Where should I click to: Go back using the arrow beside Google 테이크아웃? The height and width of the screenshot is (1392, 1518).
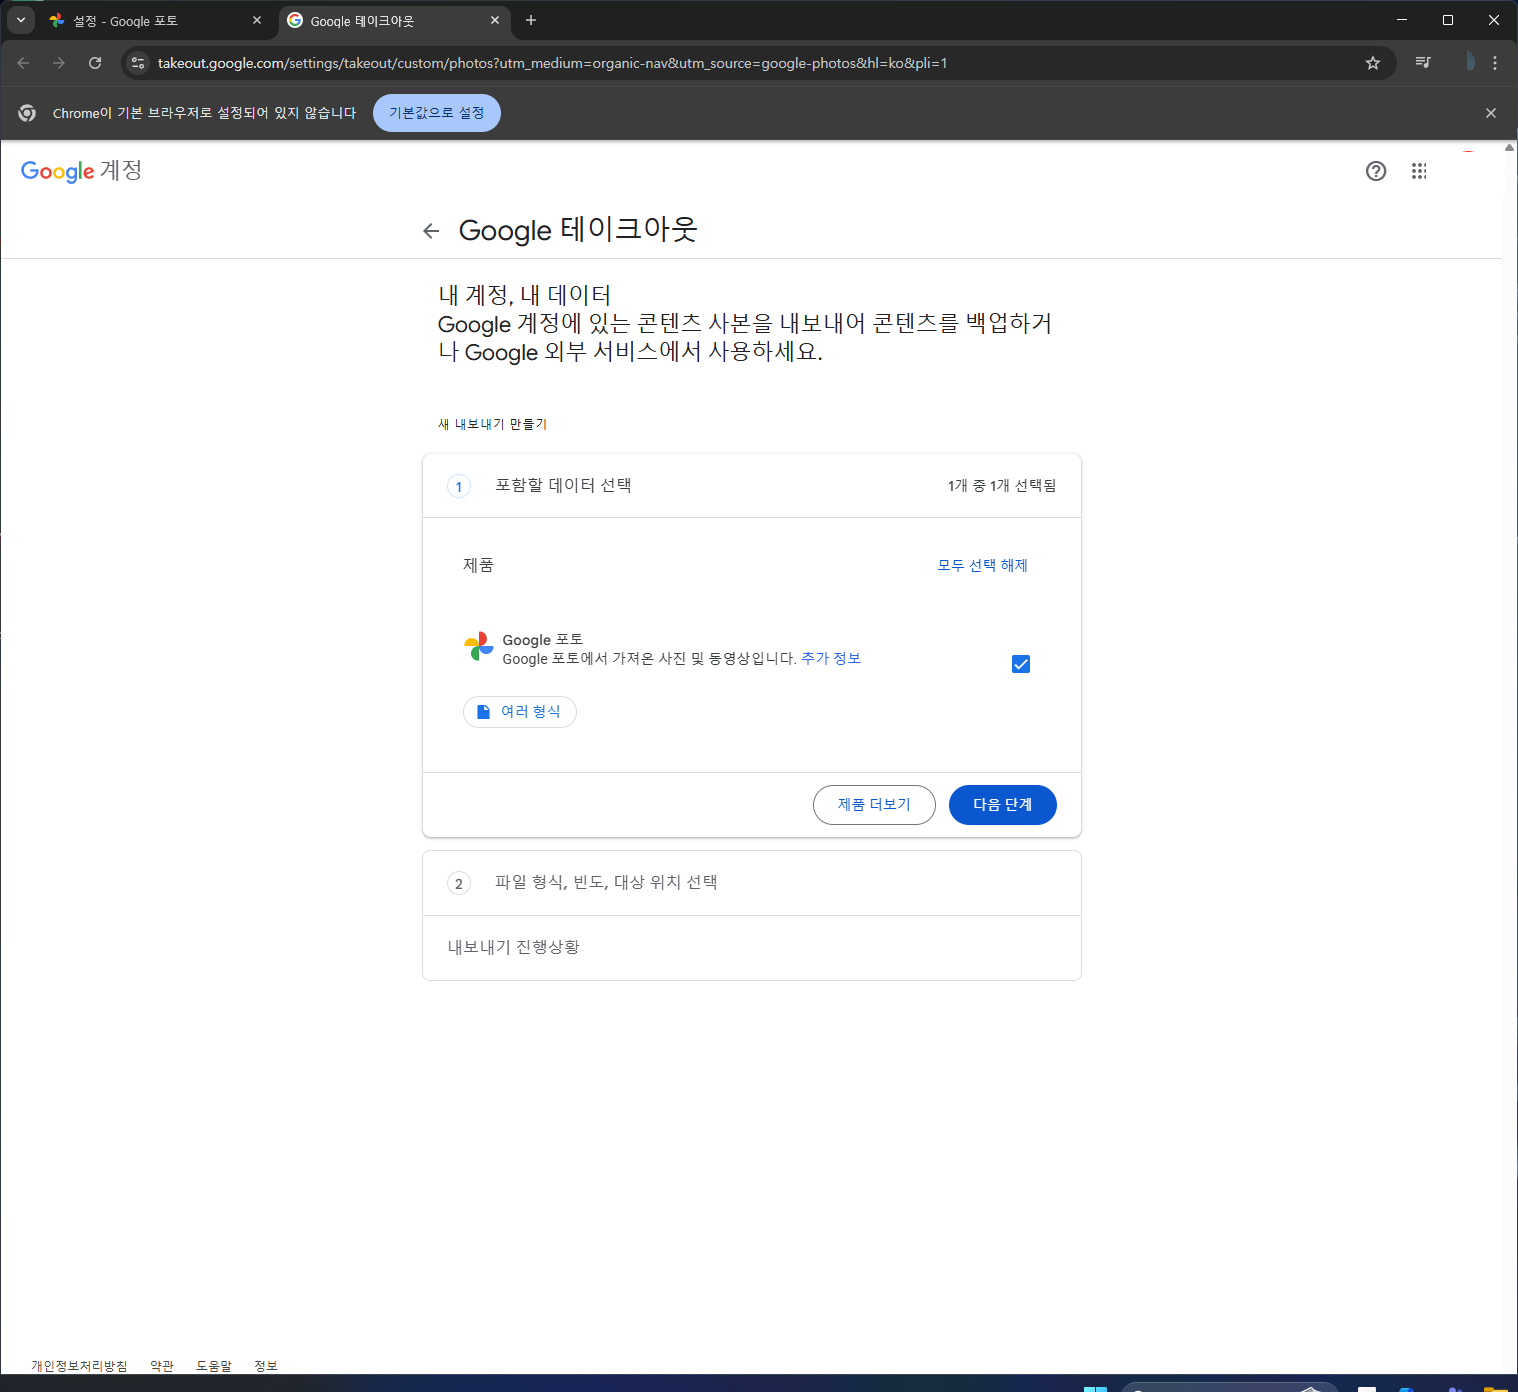pos(431,231)
